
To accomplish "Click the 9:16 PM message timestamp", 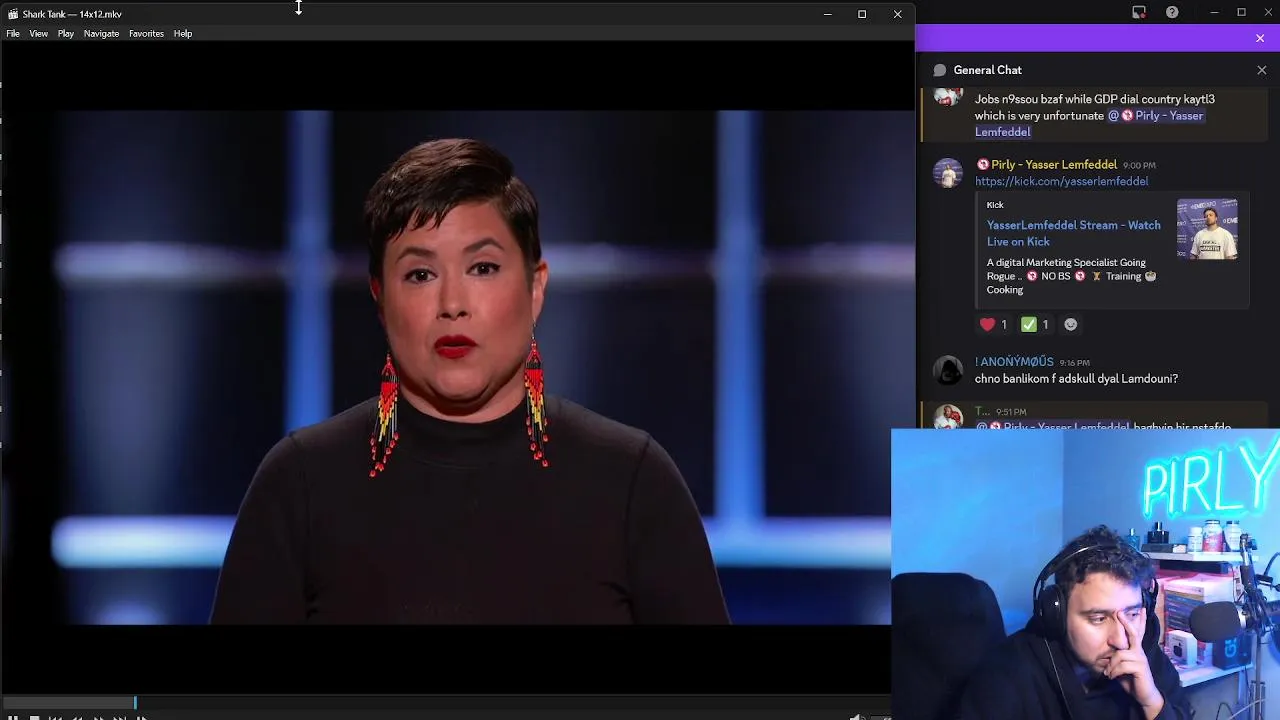I will click(x=1074, y=363).
